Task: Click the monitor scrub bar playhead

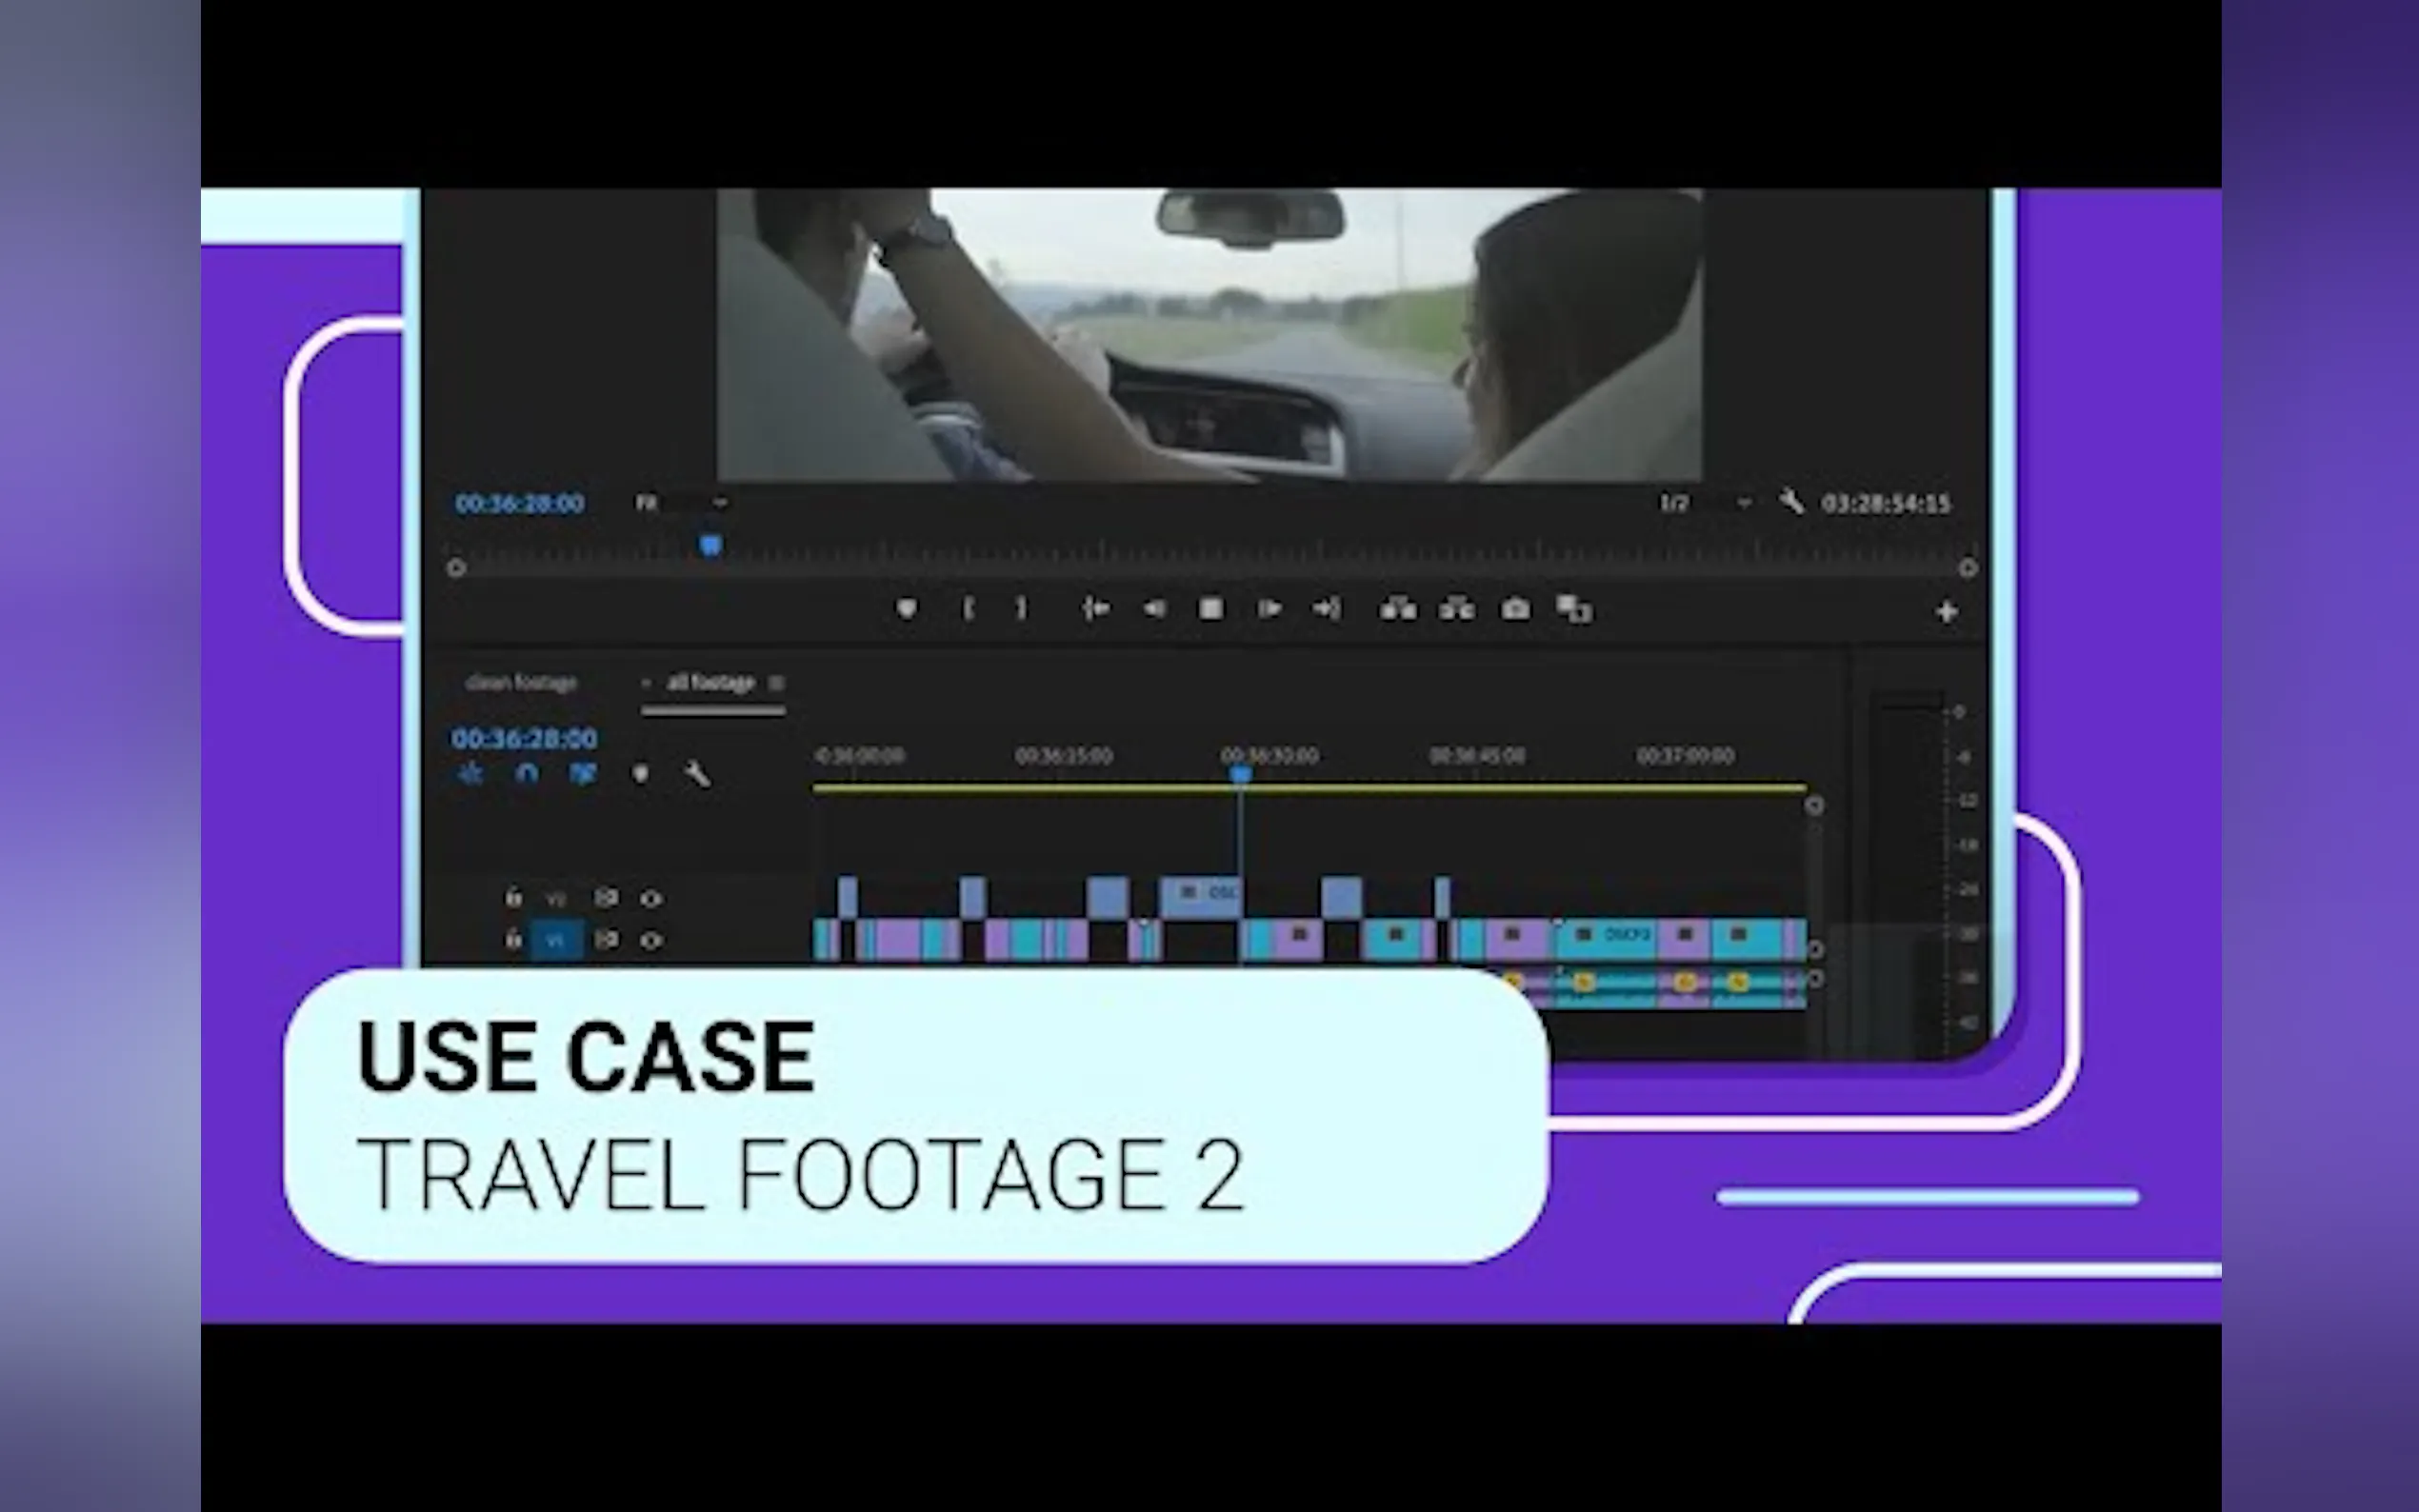Action: [x=710, y=546]
